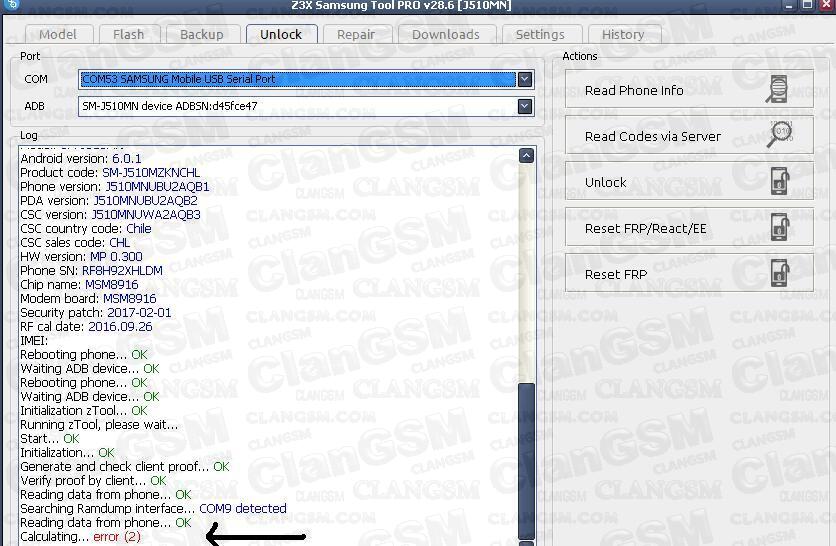This screenshot has height=546, width=836.
Task: Click the log scrollbar up arrow
Action: click(526, 156)
